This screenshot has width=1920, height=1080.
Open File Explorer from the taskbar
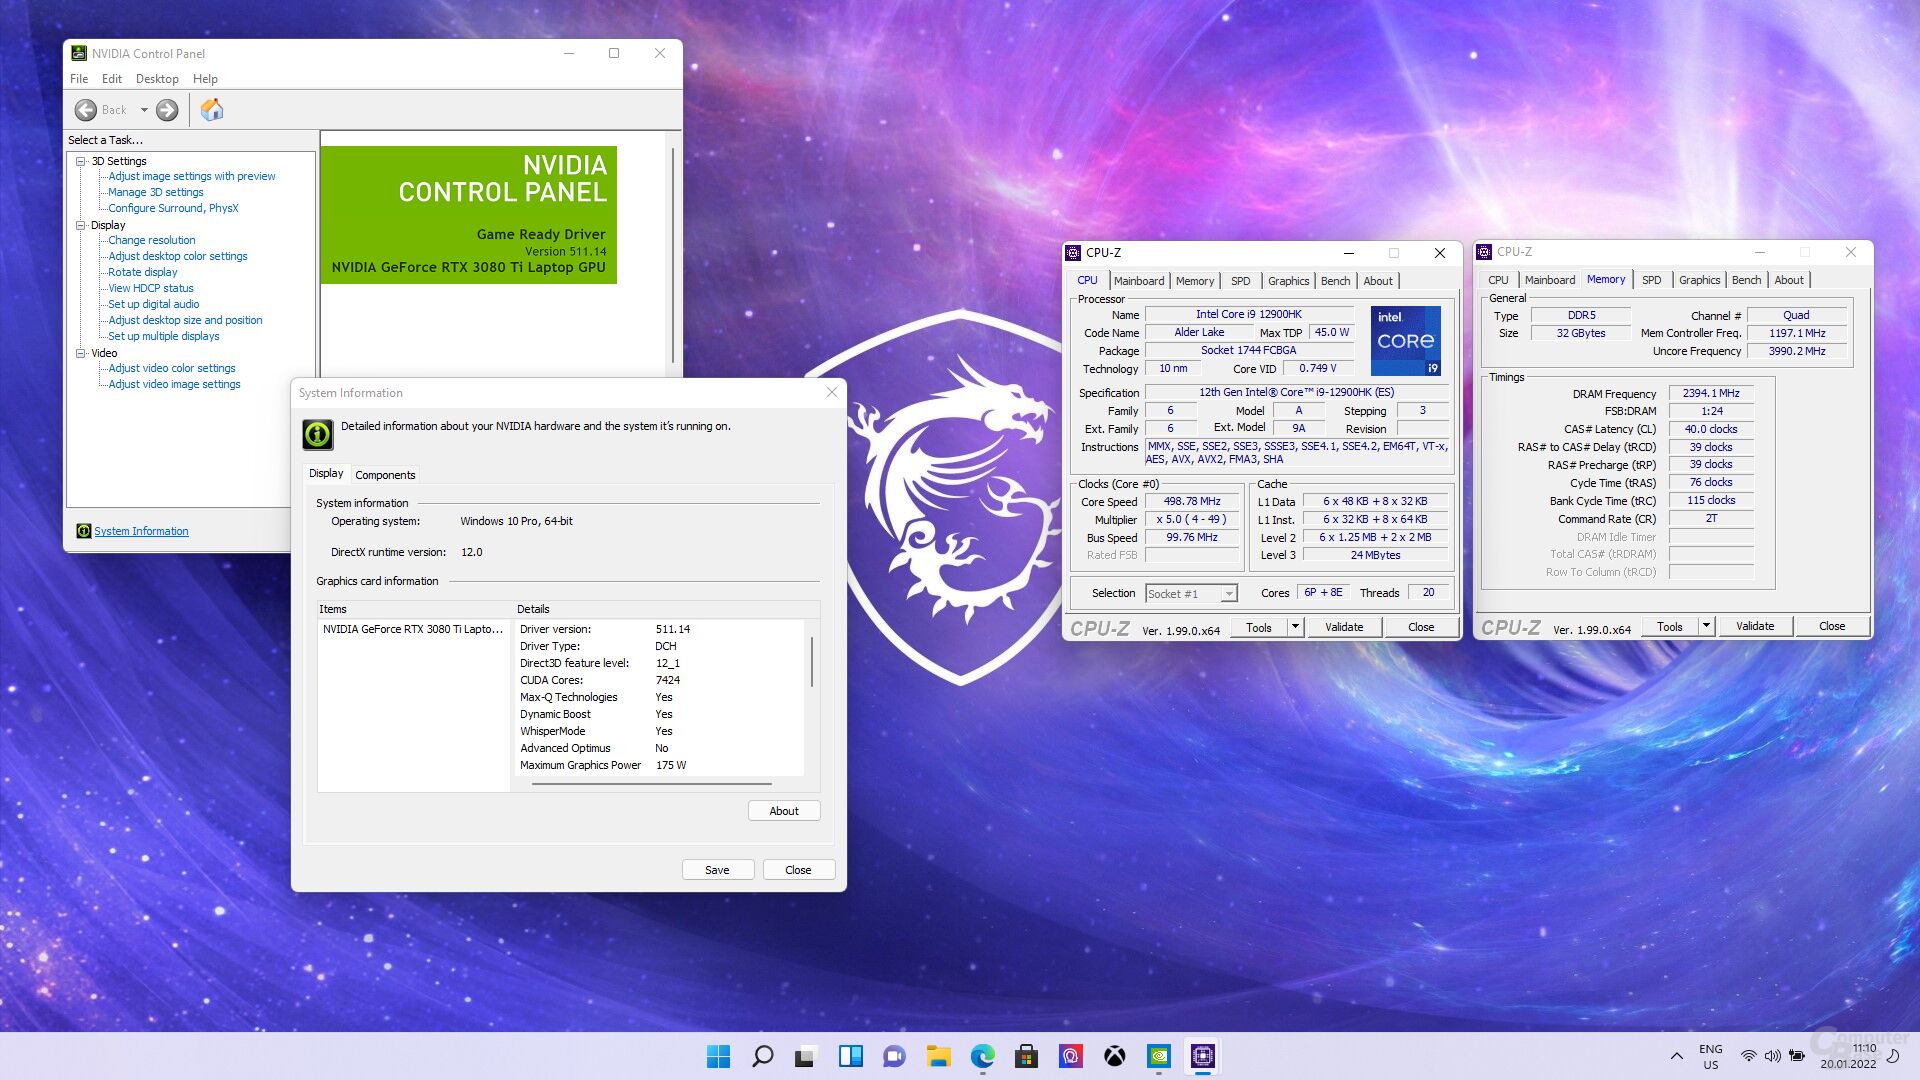pos(938,1056)
